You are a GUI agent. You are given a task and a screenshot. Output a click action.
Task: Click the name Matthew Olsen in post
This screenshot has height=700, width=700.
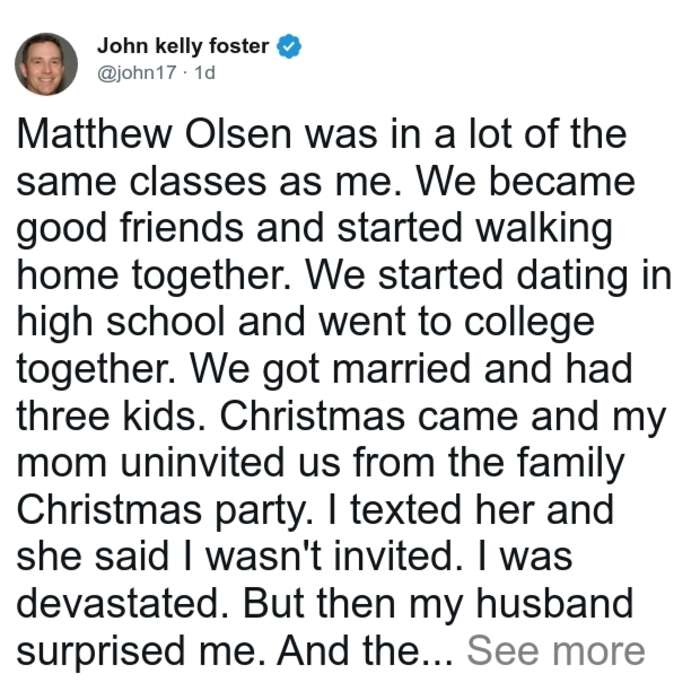coord(154,134)
